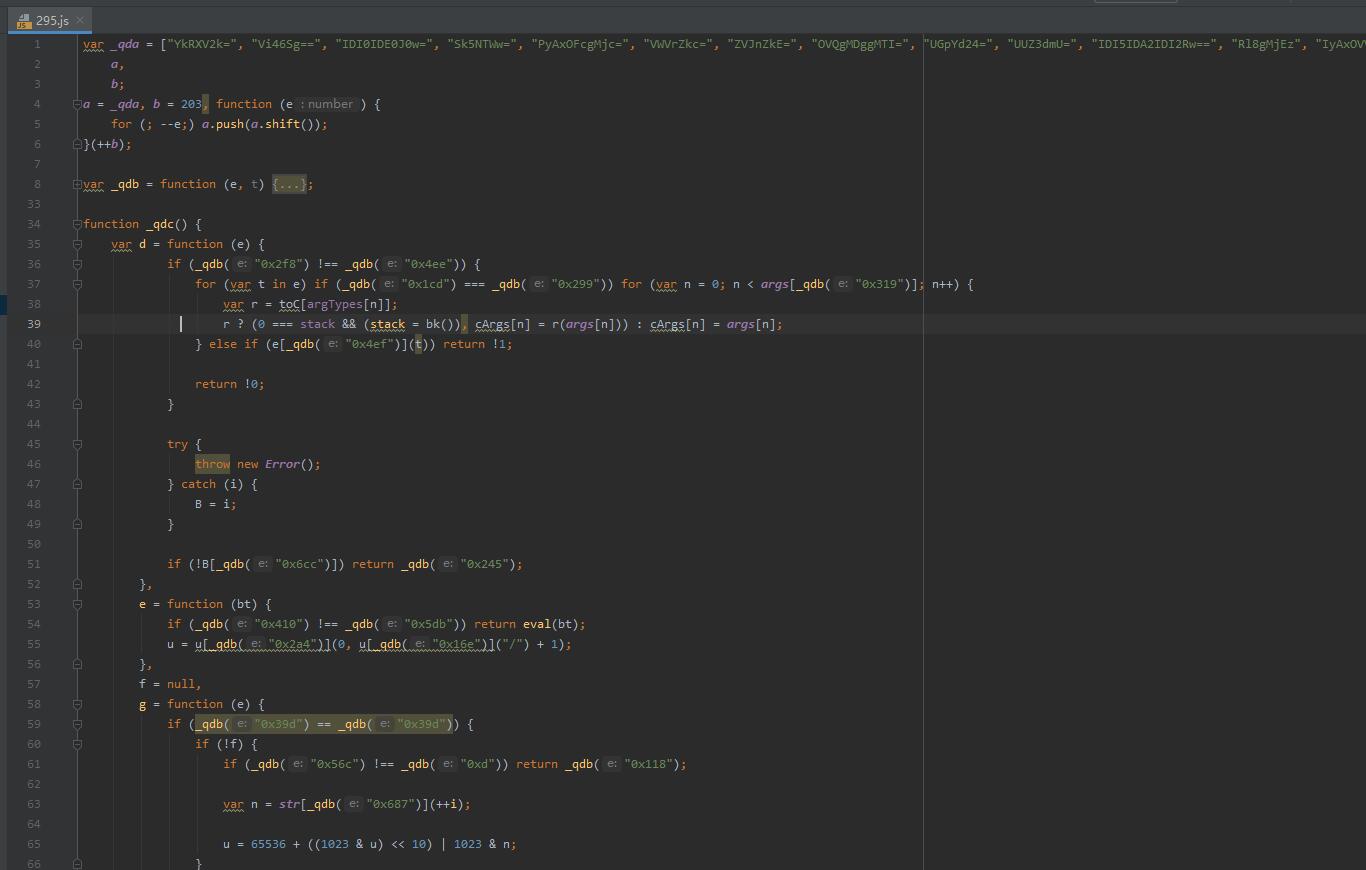
Task: Click 'f = null,' on line 57
Action: click(170, 684)
